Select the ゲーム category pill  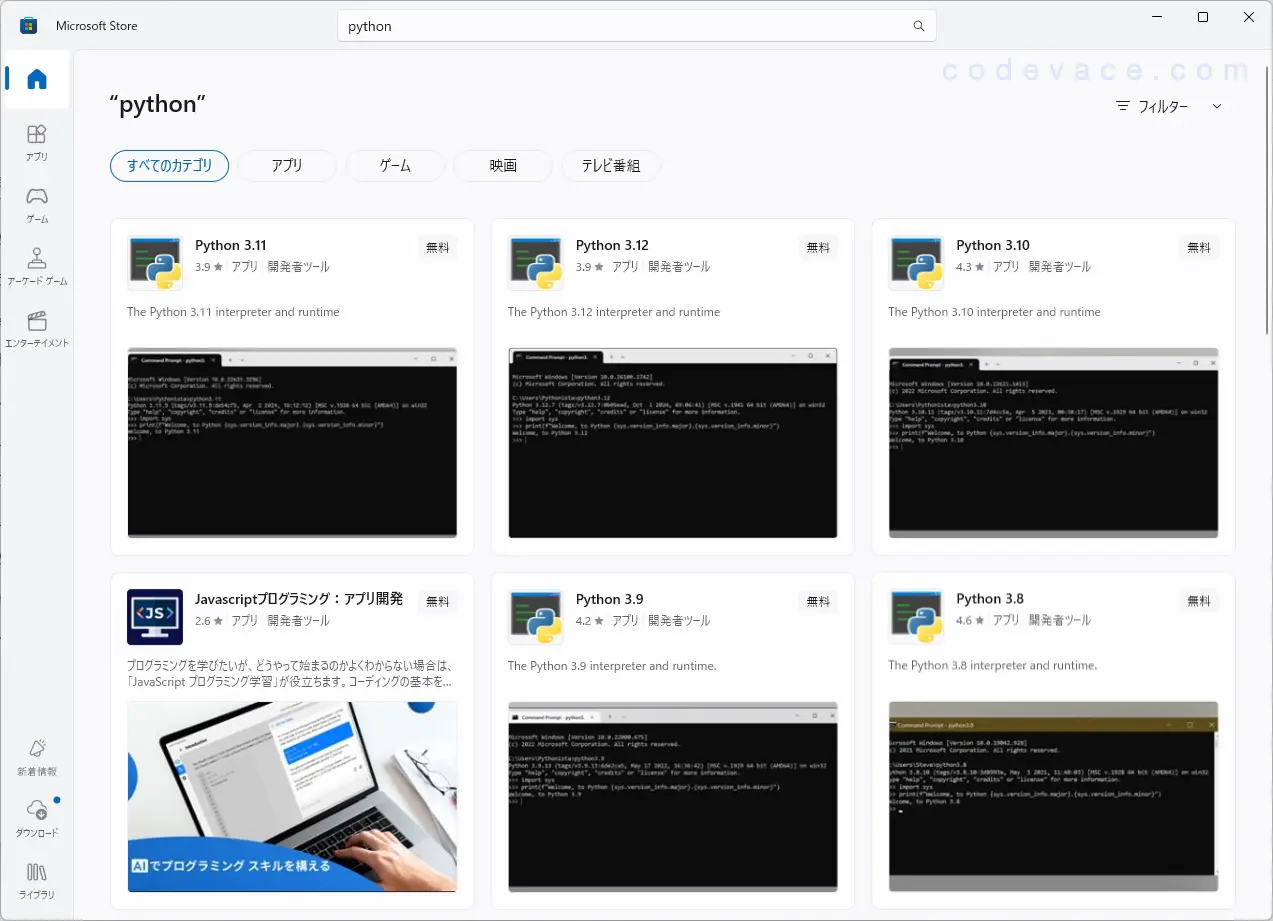click(395, 165)
